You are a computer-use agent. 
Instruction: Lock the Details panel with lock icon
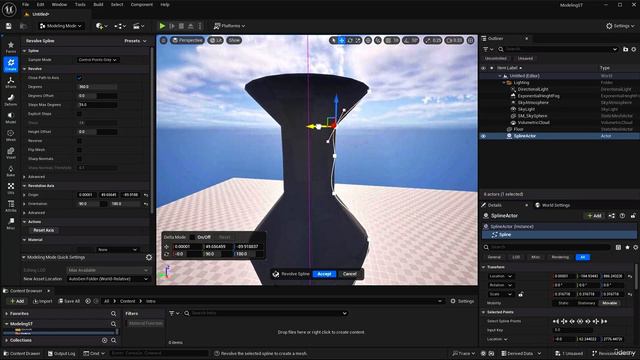coord(633,216)
